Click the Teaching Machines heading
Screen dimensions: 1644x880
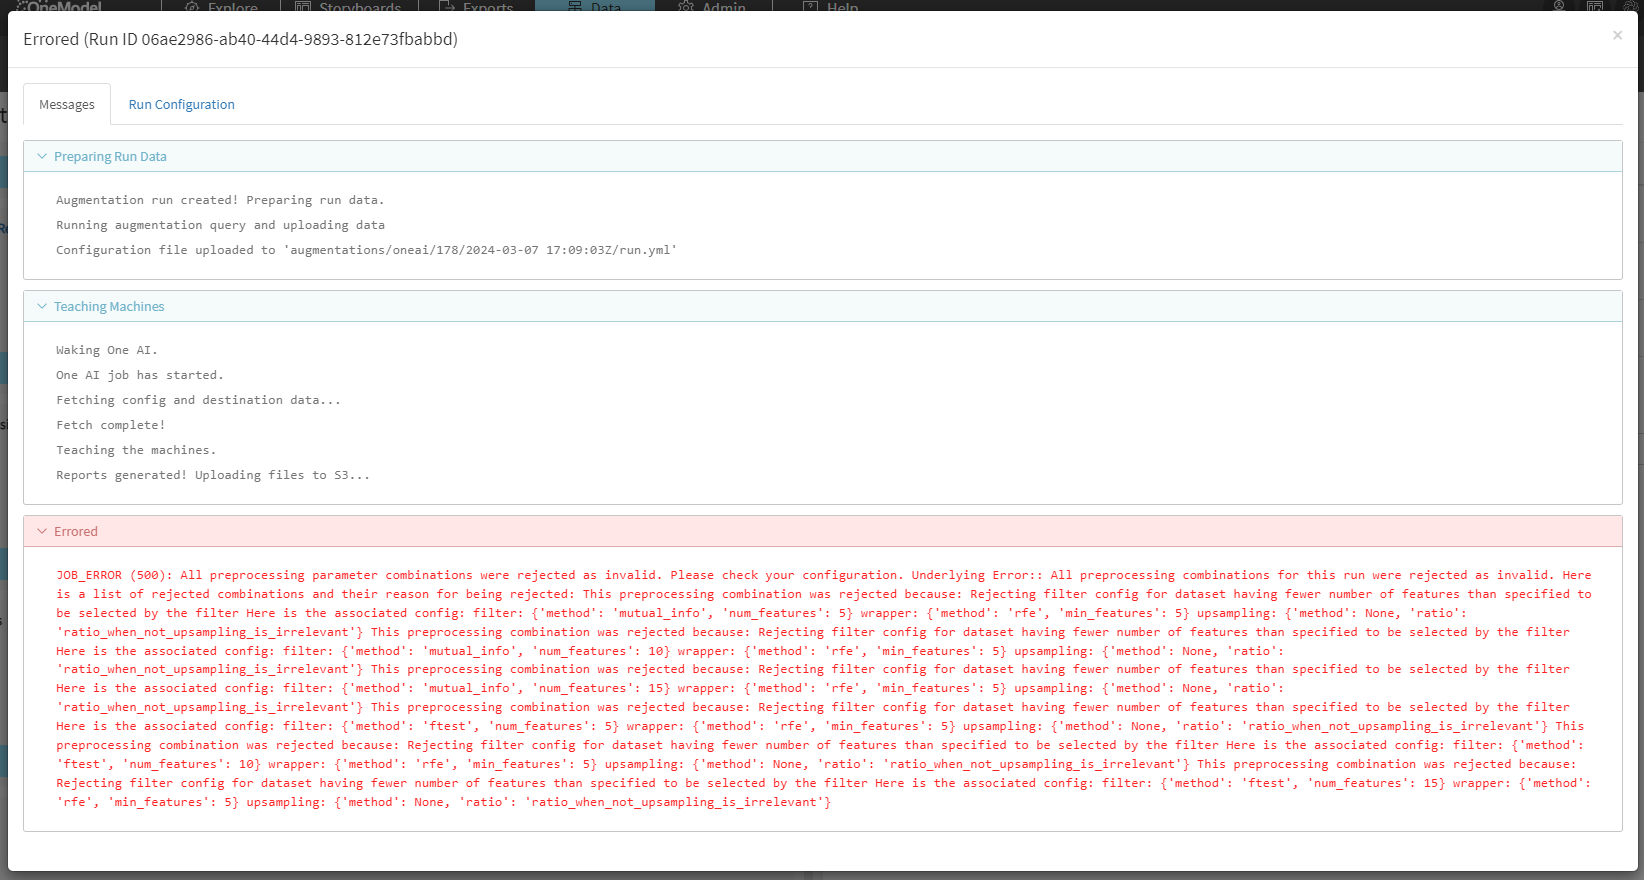tap(109, 307)
